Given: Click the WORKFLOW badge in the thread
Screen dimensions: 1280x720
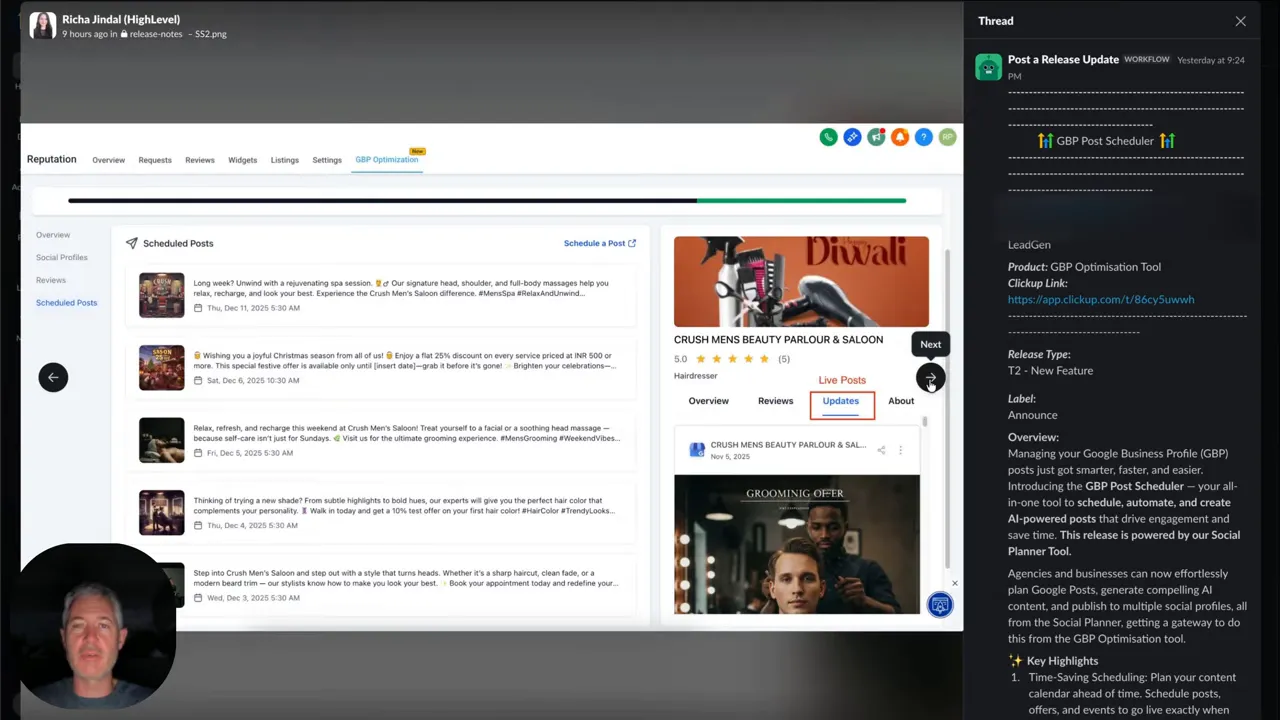Looking at the screenshot, I should click(1147, 60).
